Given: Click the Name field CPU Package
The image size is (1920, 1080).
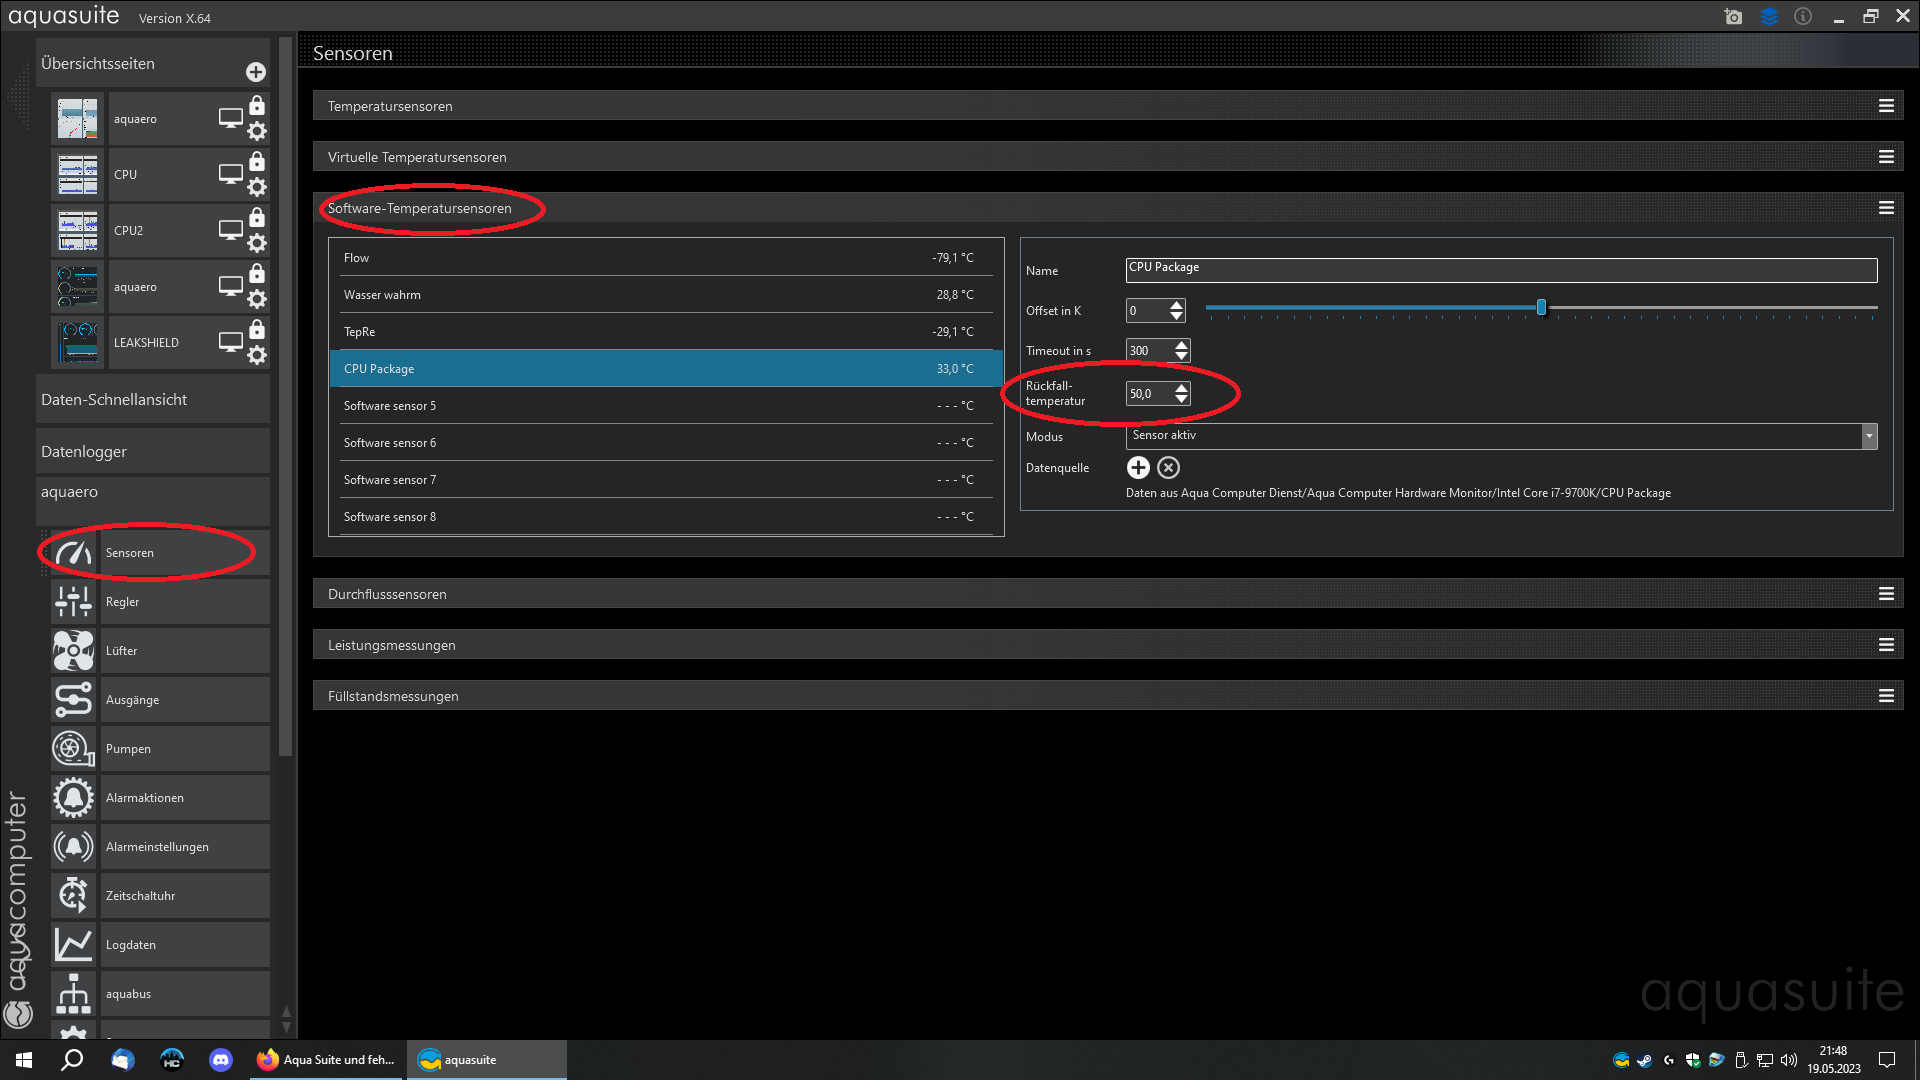Looking at the screenshot, I should coord(1500,270).
